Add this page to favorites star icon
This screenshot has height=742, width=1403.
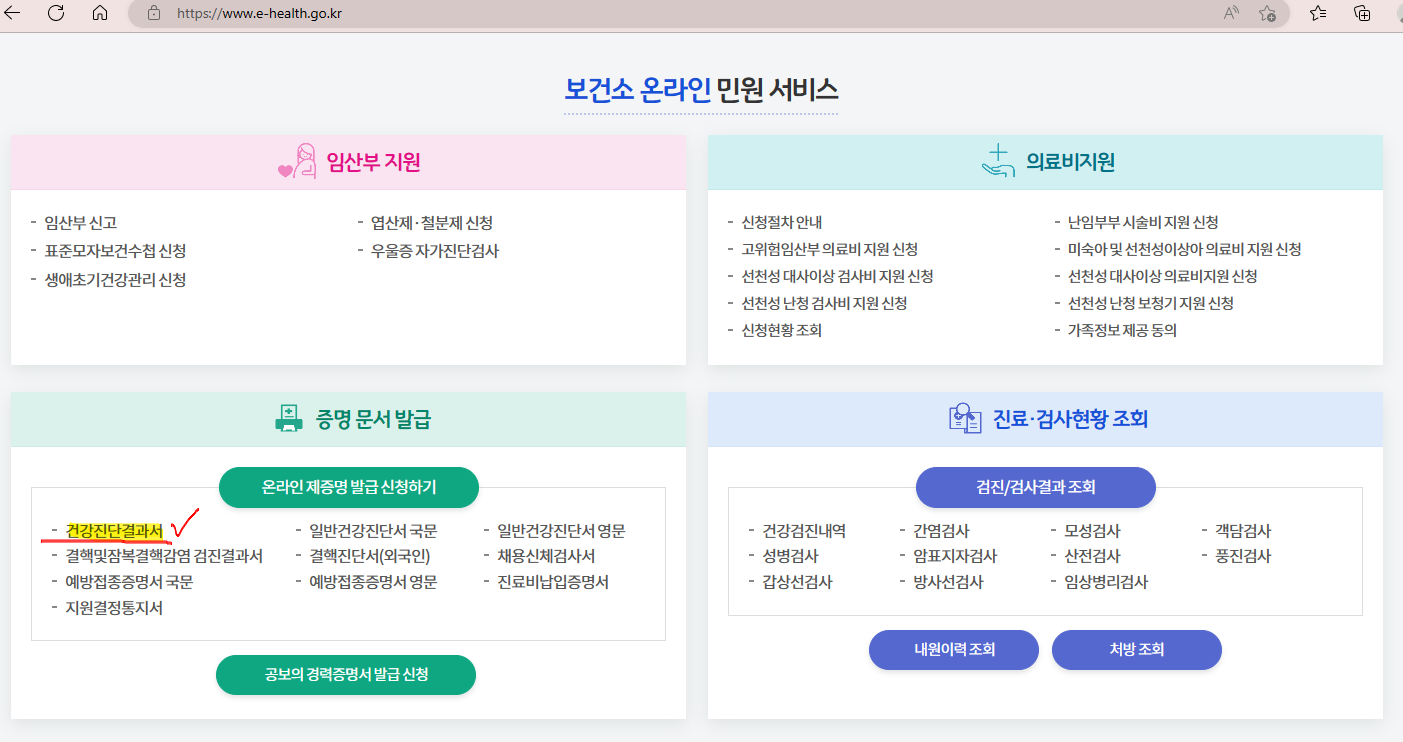tap(1267, 14)
